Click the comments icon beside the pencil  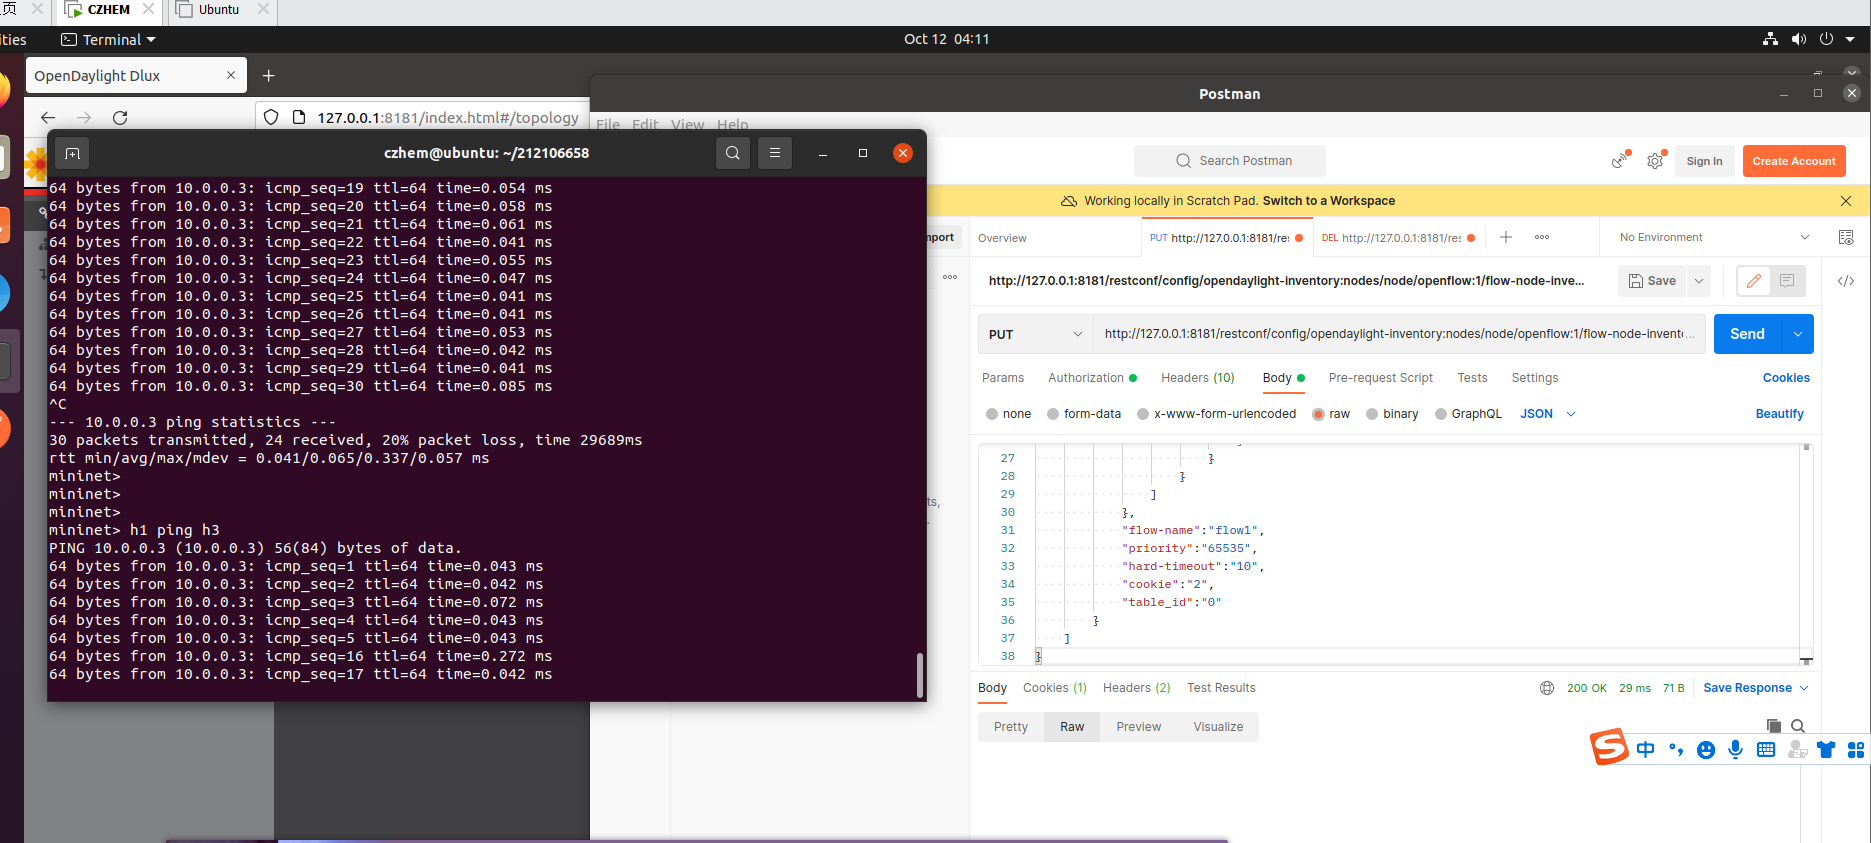click(1787, 281)
